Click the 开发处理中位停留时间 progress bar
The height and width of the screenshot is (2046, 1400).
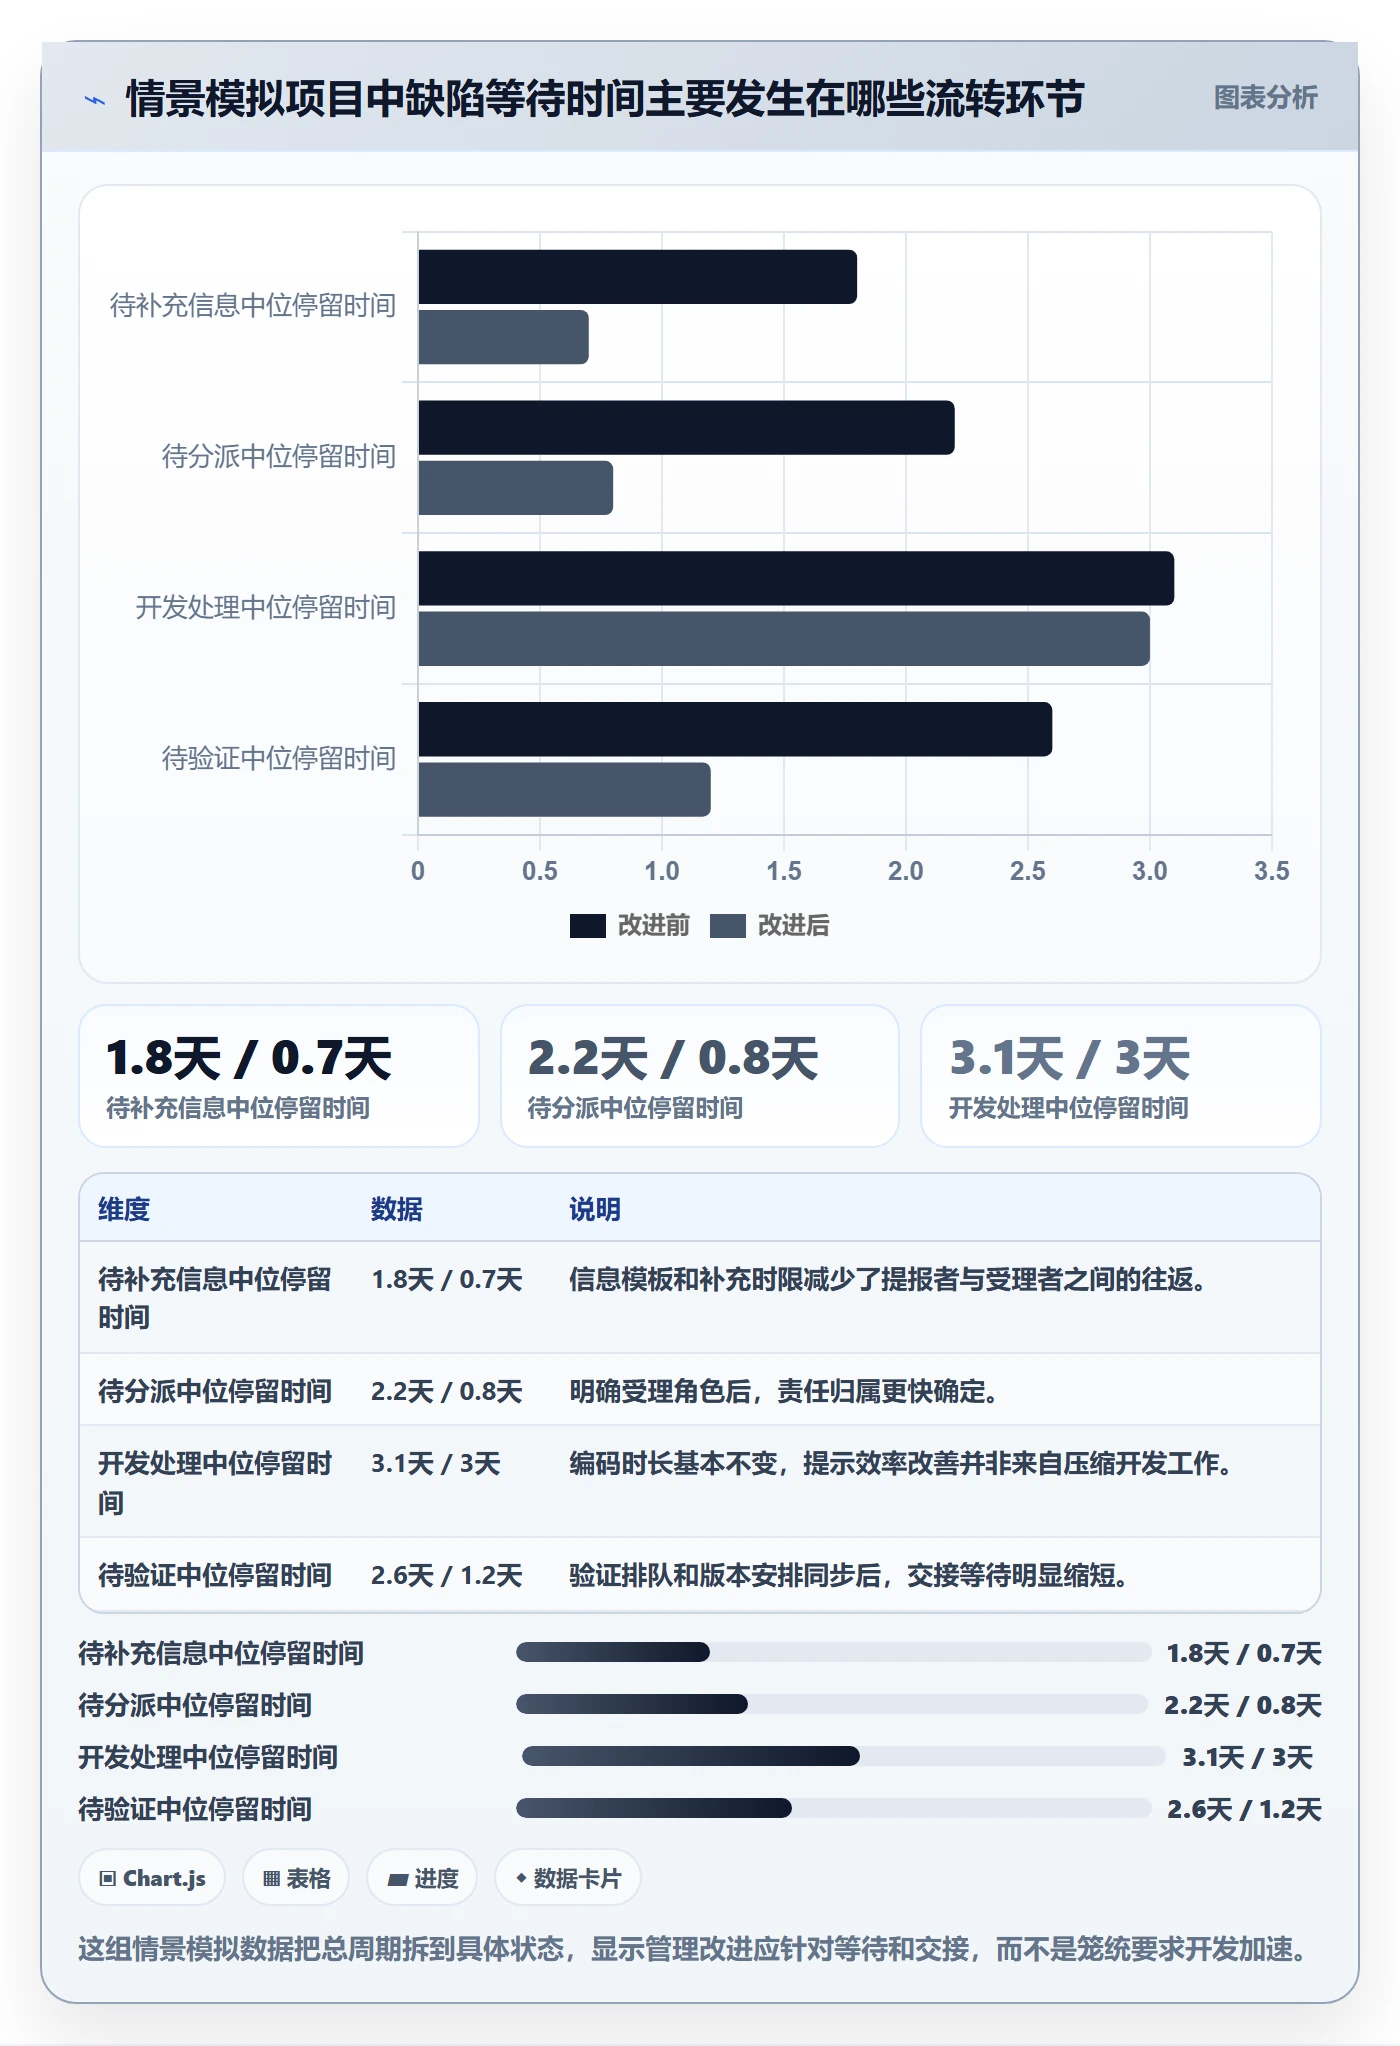844,1756
